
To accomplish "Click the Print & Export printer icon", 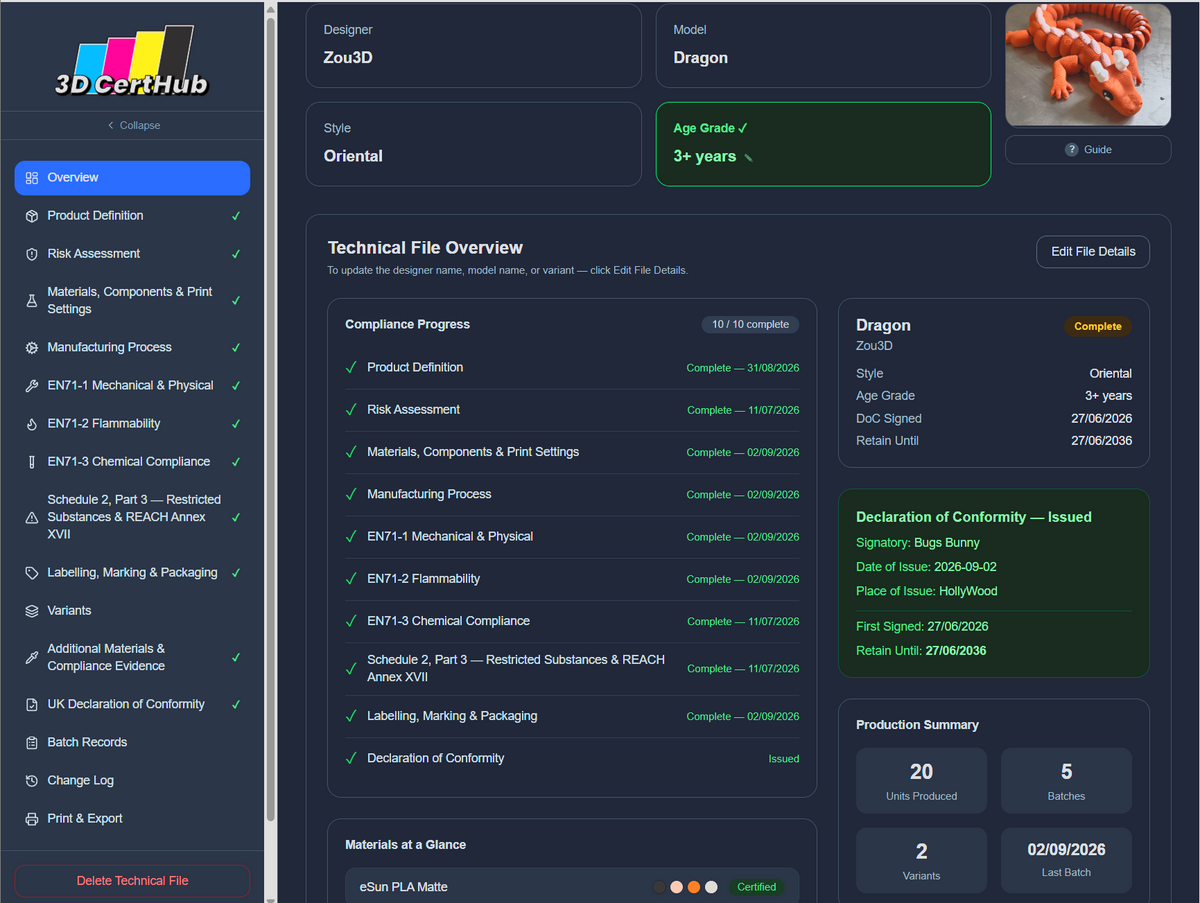I will tap(31, 819).
